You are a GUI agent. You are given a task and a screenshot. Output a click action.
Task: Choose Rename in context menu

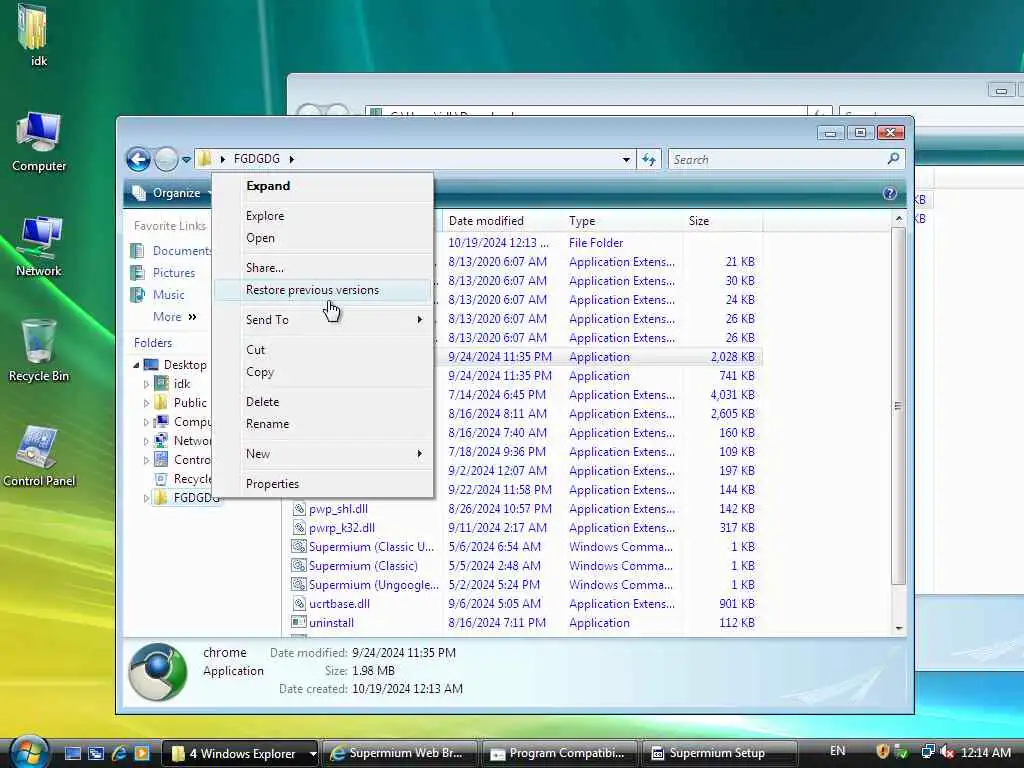[x=323, y=424]
